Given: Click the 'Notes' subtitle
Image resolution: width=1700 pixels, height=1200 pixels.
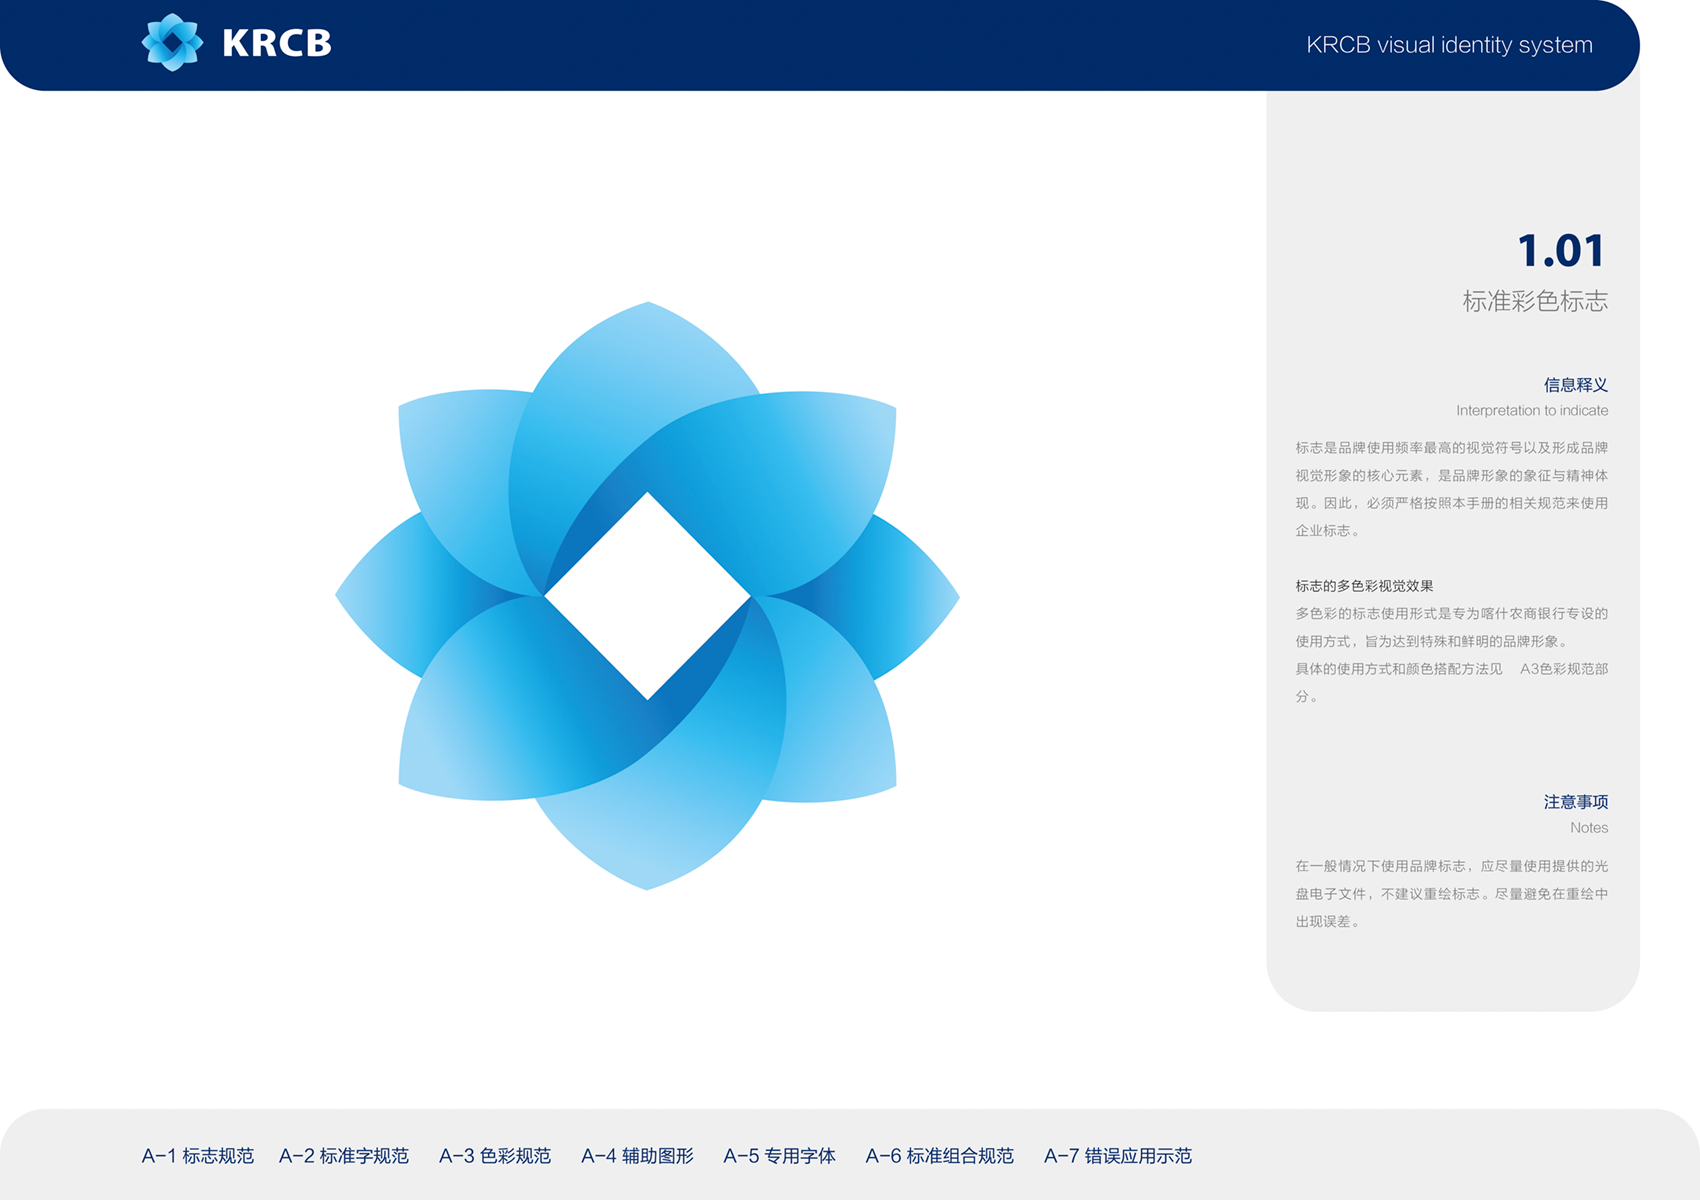Looking at the screenshot, I should coord(1589,828).
